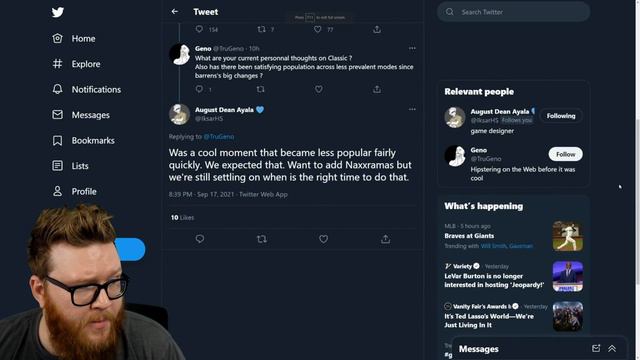Click the Search Twitter field
This screenshot has width=640, height=360.
pyautogui.click(x=513, y=12)
